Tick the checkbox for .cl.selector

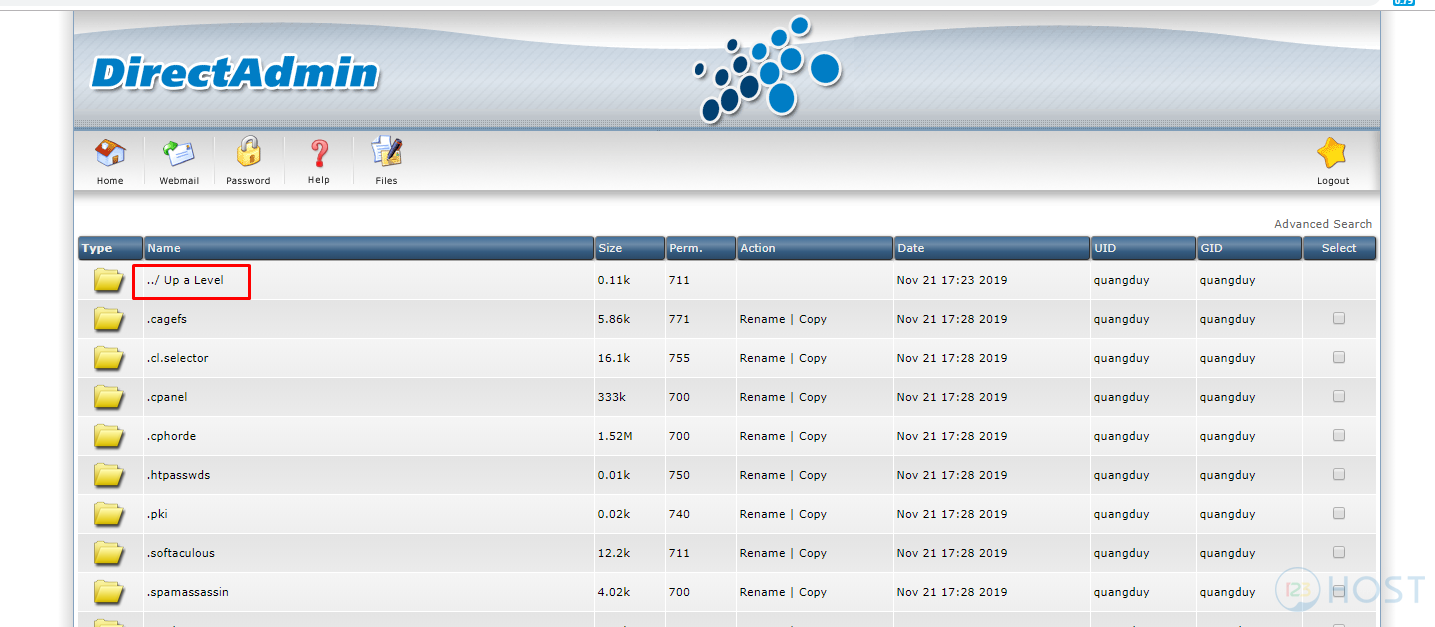tap(1339, 357)
